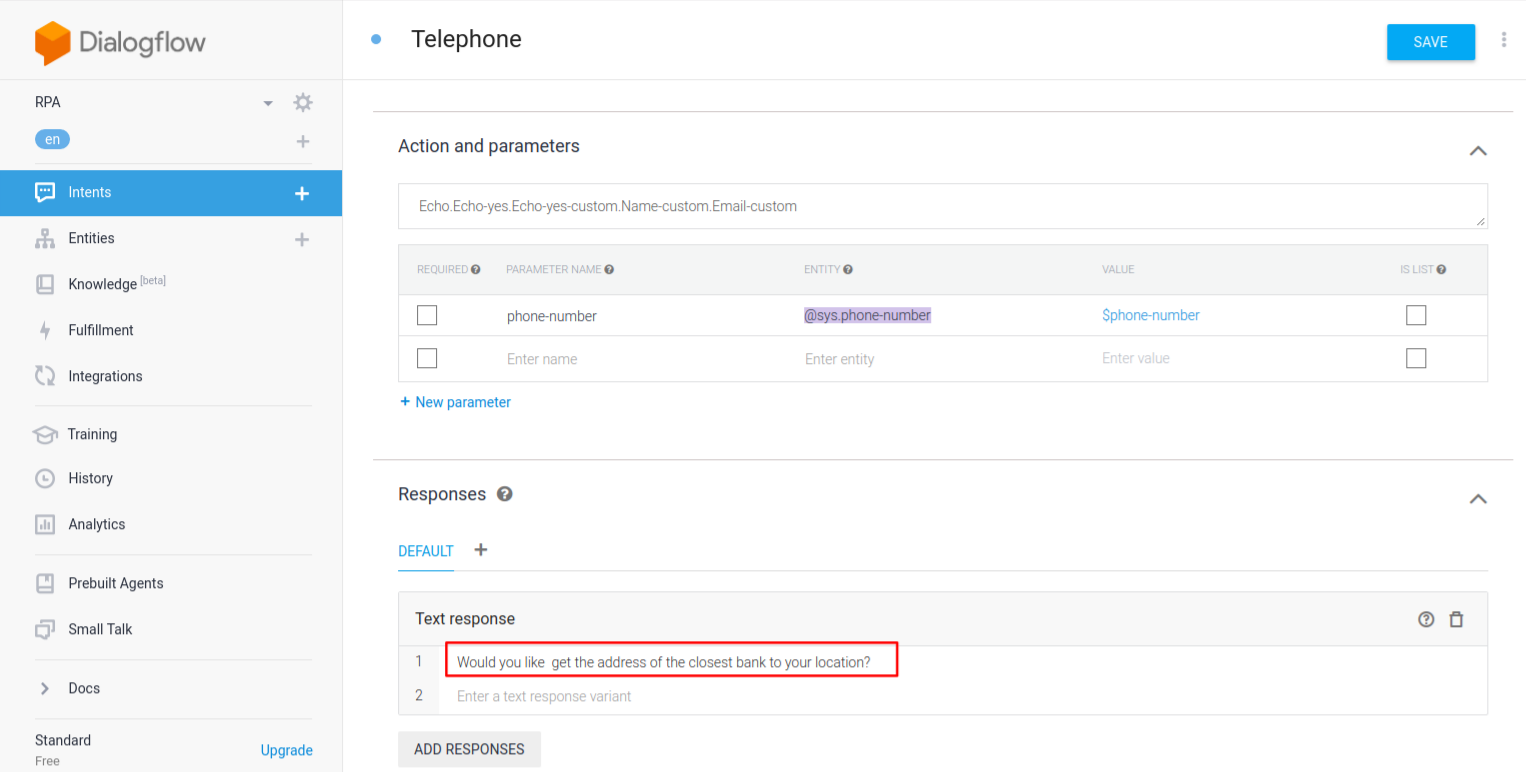Open Text response help icon
Image resolution: width=1526 pixels, height=772 pixels.
1426,619
